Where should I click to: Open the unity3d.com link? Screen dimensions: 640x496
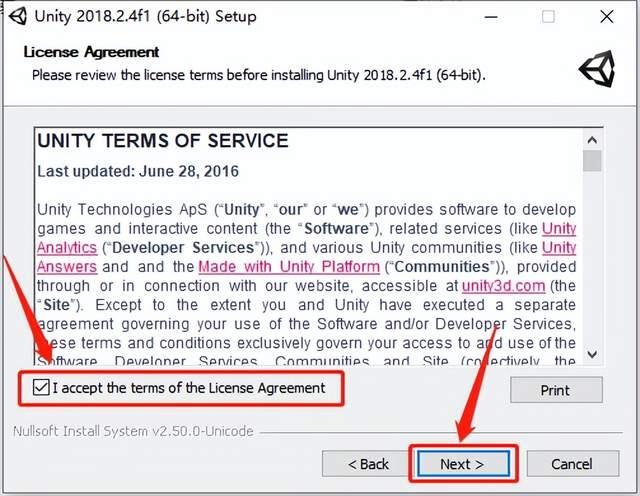[503, 286]
